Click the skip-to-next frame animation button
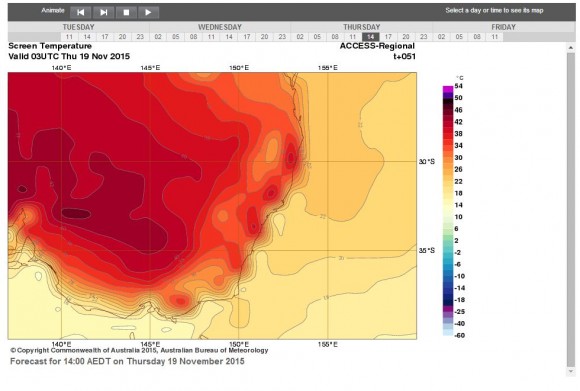 104,12
